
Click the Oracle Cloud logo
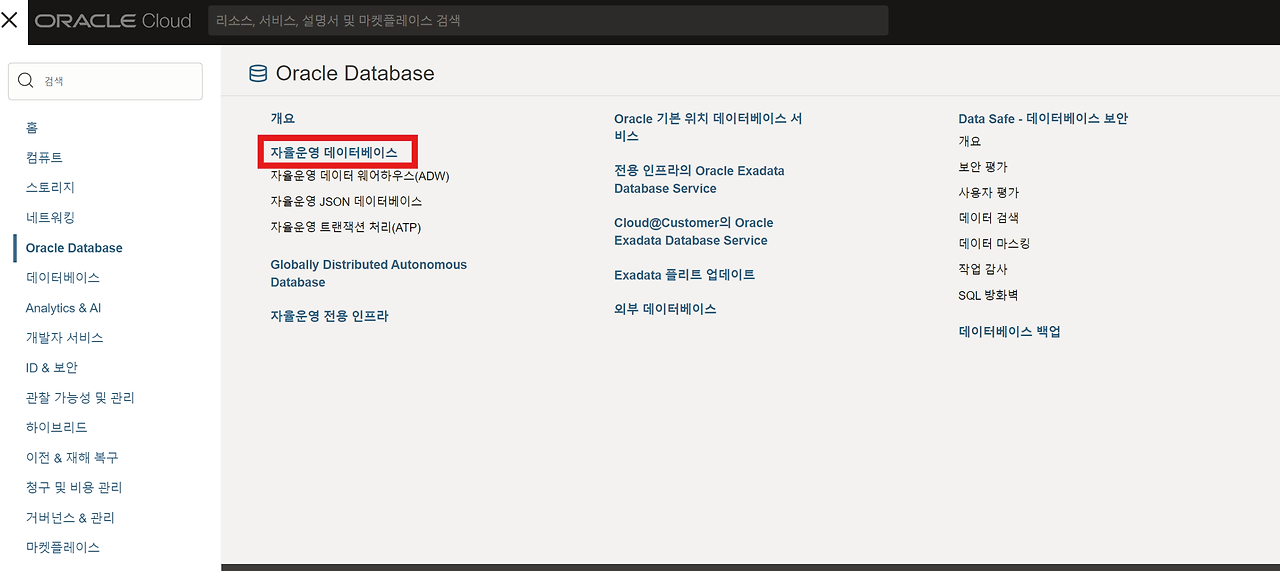tap(113, 21)
